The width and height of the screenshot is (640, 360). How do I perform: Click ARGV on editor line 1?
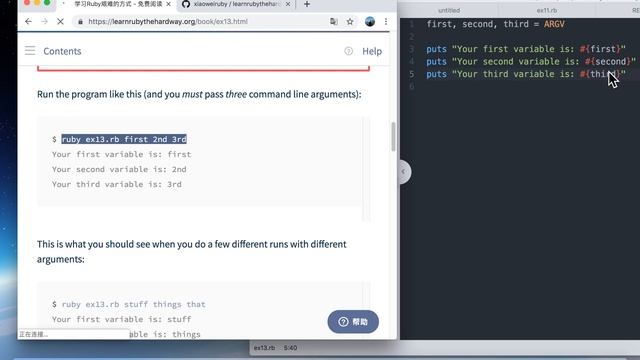pyautogui.click(x=554, y=24)
